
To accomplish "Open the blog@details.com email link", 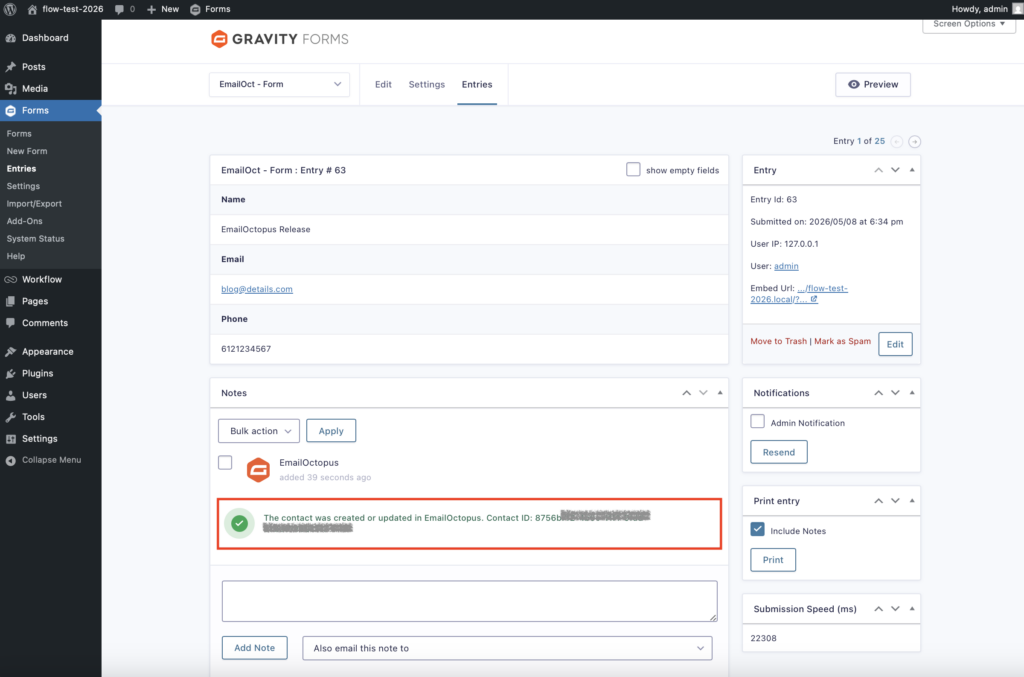I will [x=257, y=289].
